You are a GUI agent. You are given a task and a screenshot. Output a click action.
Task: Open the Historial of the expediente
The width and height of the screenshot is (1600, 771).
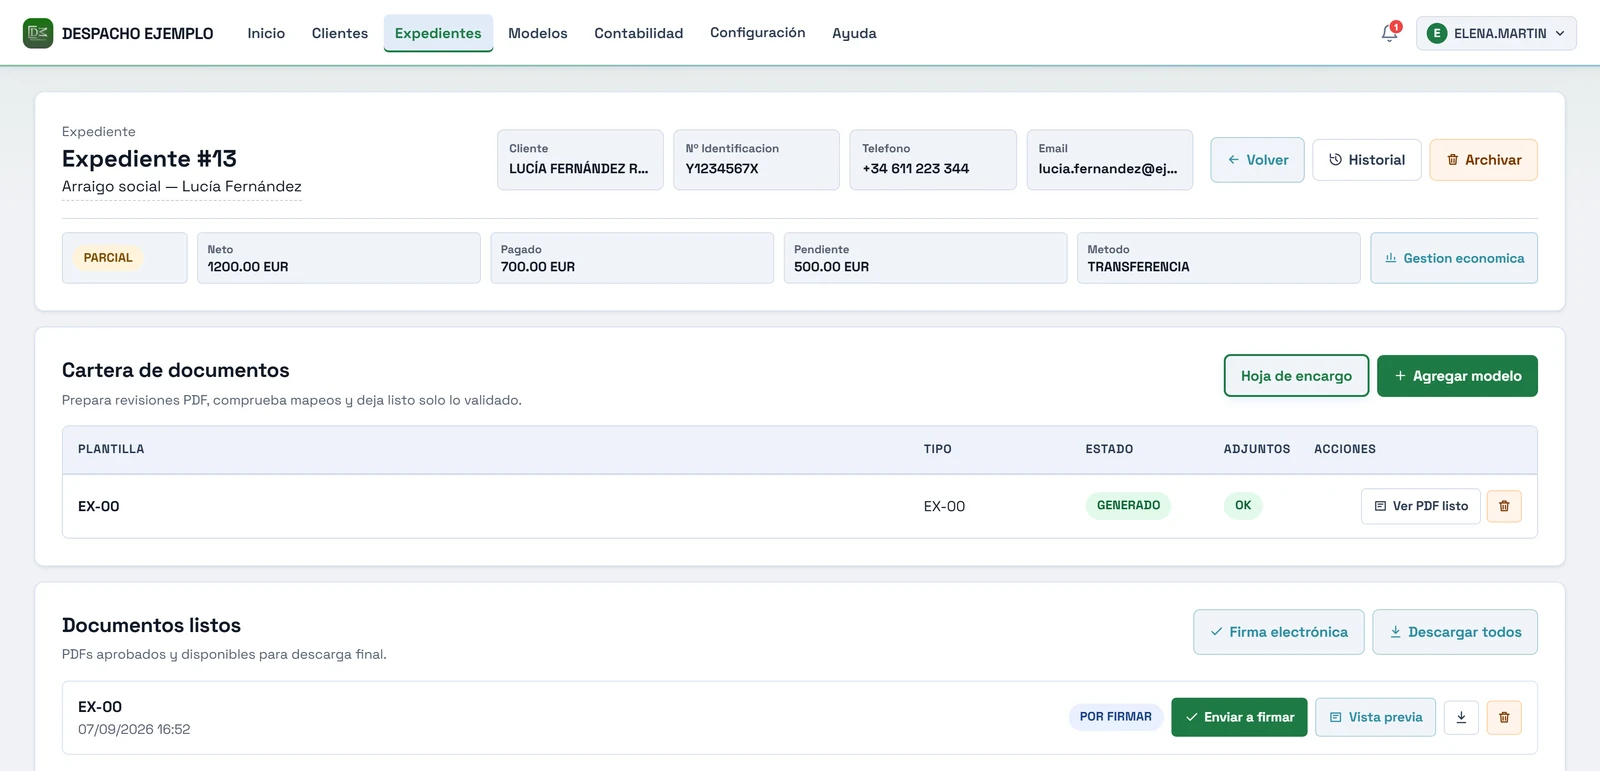(x=1366, y=160)
